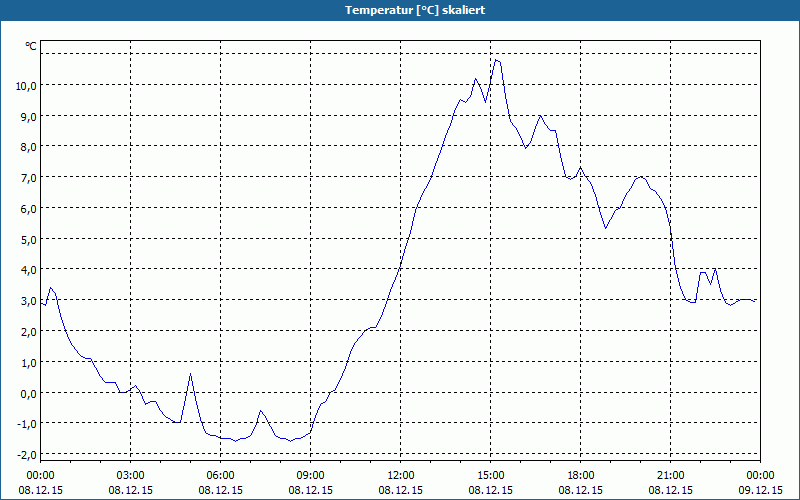Viewport: 800px width, 500px height.
Task: Click the 00:00 label above the first 08.12.15
Action: pos(40,476)
